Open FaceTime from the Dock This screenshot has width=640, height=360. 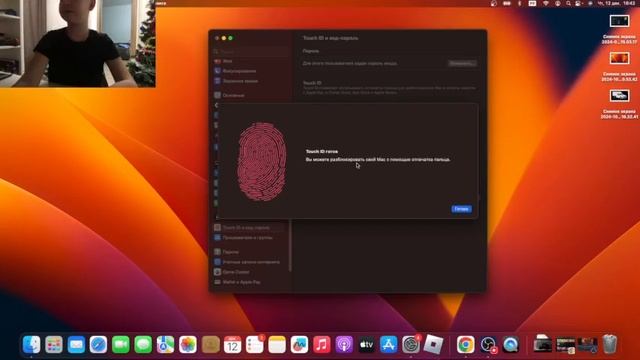click(x=121, y=344)
